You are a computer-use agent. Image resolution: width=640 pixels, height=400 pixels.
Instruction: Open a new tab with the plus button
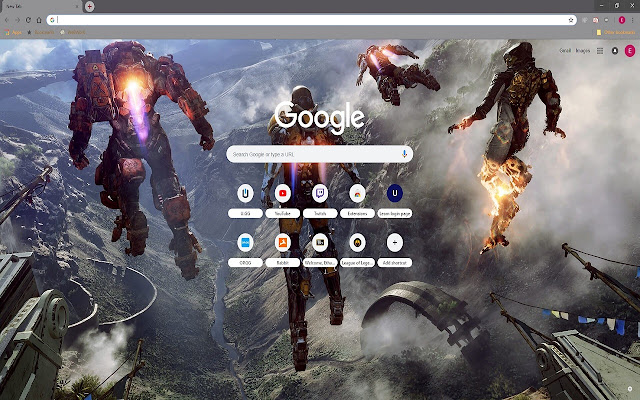(x=89, y=7)
